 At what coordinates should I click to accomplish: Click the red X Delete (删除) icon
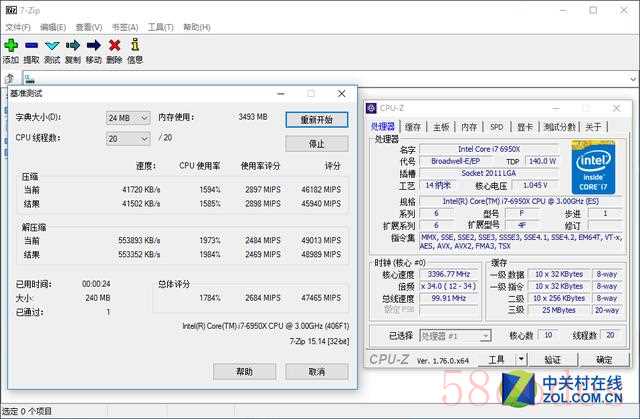pyautogui.click(x=114, y=45)
